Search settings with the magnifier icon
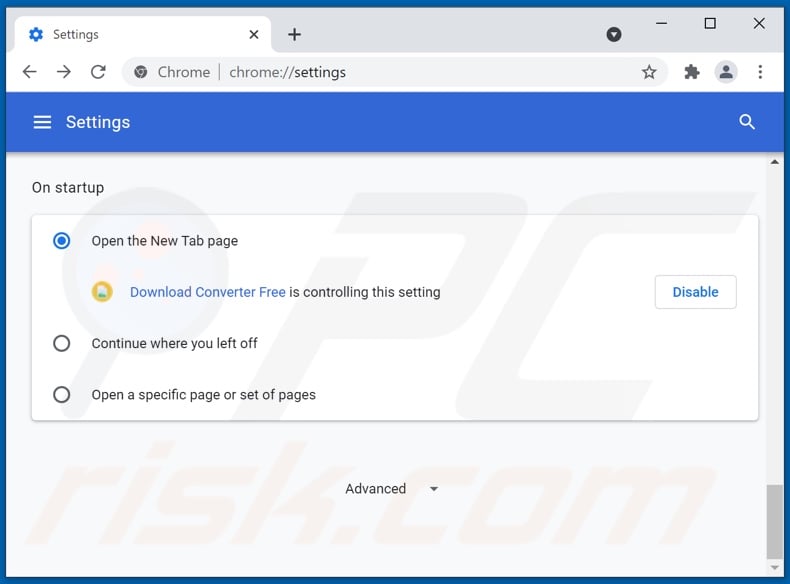The height and width of the screenshot is (584, 790). [x=747, y=122]
